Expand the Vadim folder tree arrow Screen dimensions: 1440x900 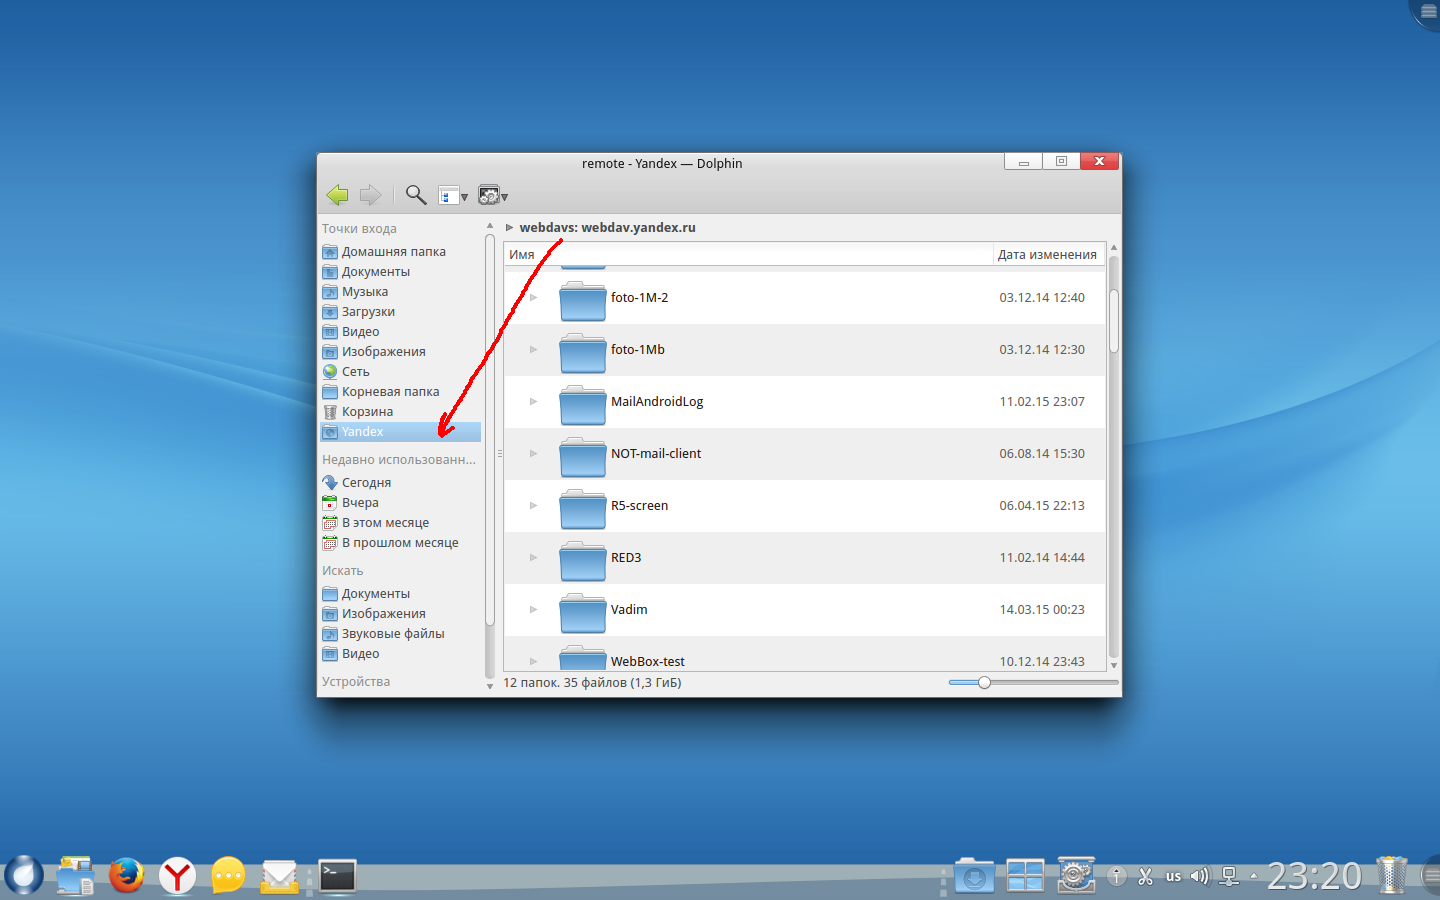[534, 610]
